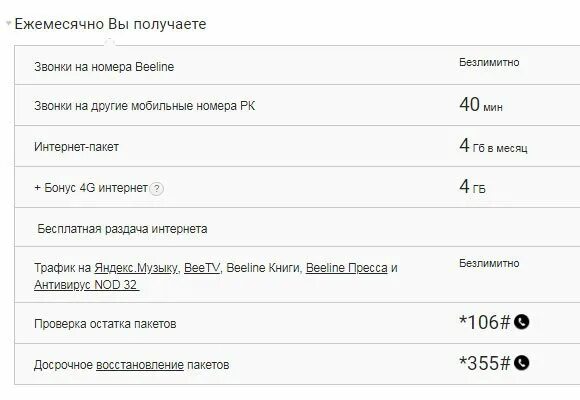580x400 pixels.
Task: Open the BeeTV link
Action: point(202,268)
